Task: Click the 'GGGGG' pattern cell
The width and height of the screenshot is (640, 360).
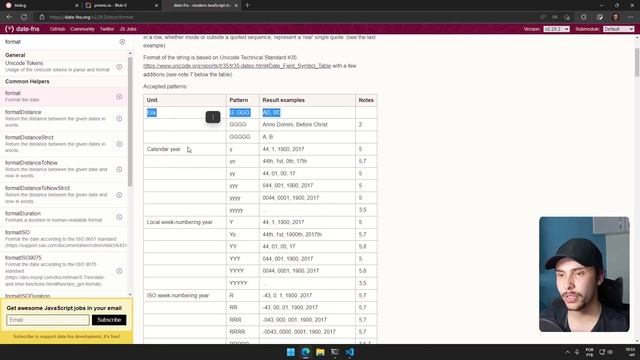Action: (x=243, y=137)
